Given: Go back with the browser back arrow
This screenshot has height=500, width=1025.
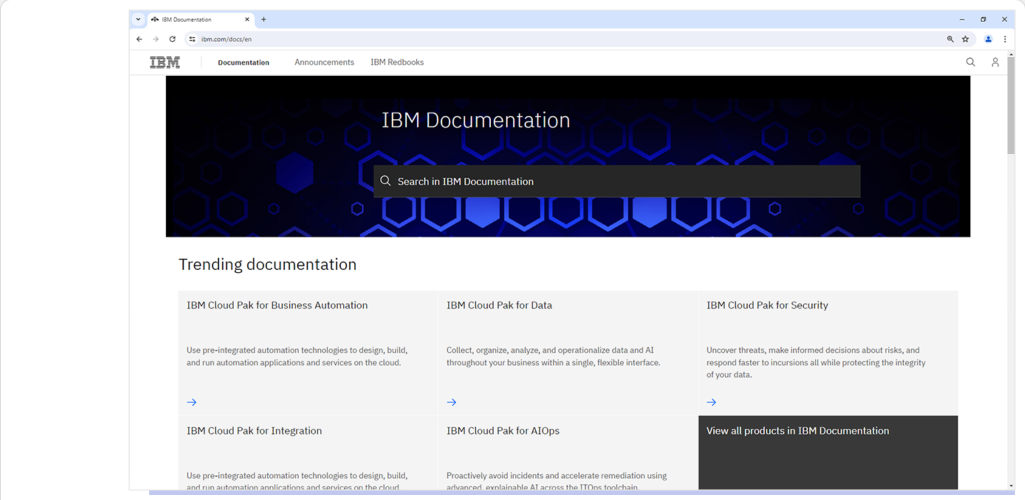Looking at the screenshot, I should point(139,39).
